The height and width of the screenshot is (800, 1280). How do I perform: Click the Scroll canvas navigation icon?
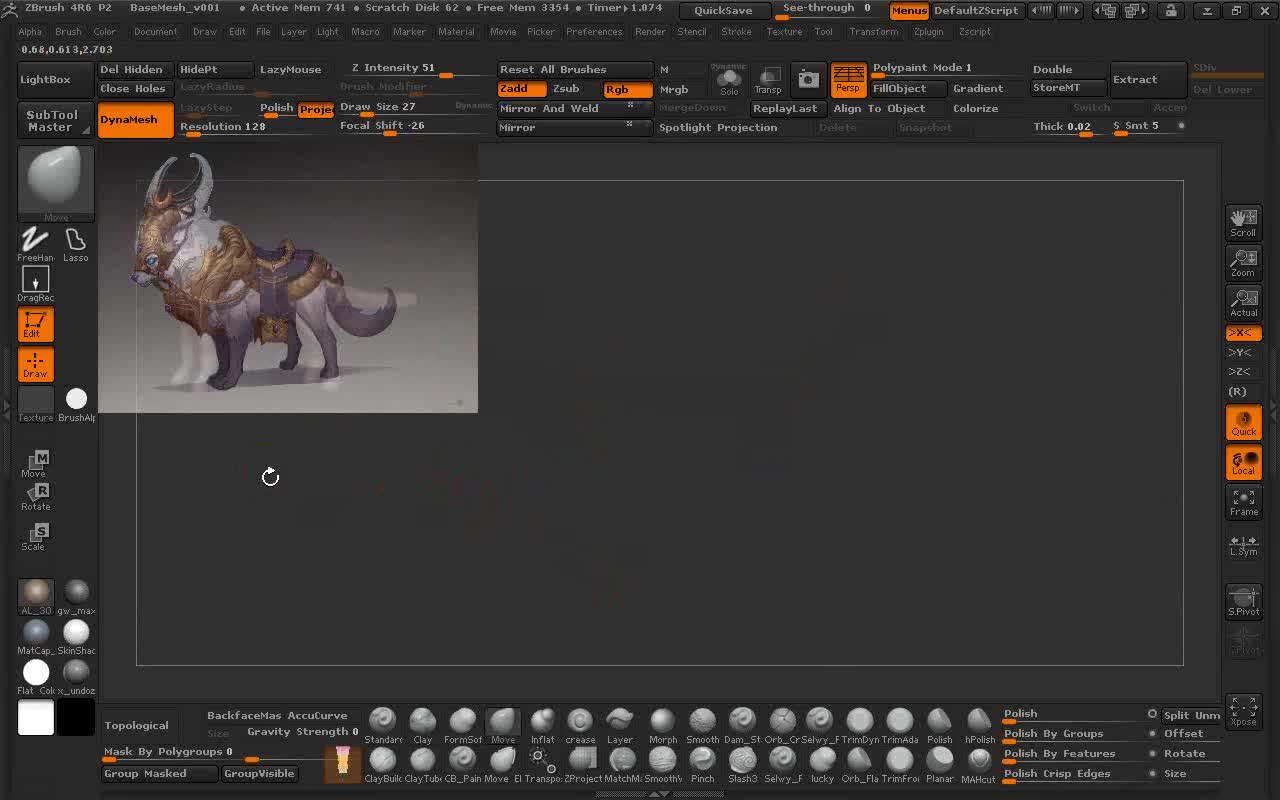(x=1243, y=222)
